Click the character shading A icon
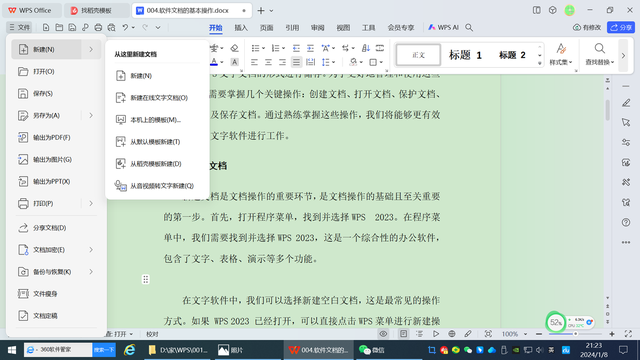640x360 pixels. pyautogui.click(x=234, y=62)
